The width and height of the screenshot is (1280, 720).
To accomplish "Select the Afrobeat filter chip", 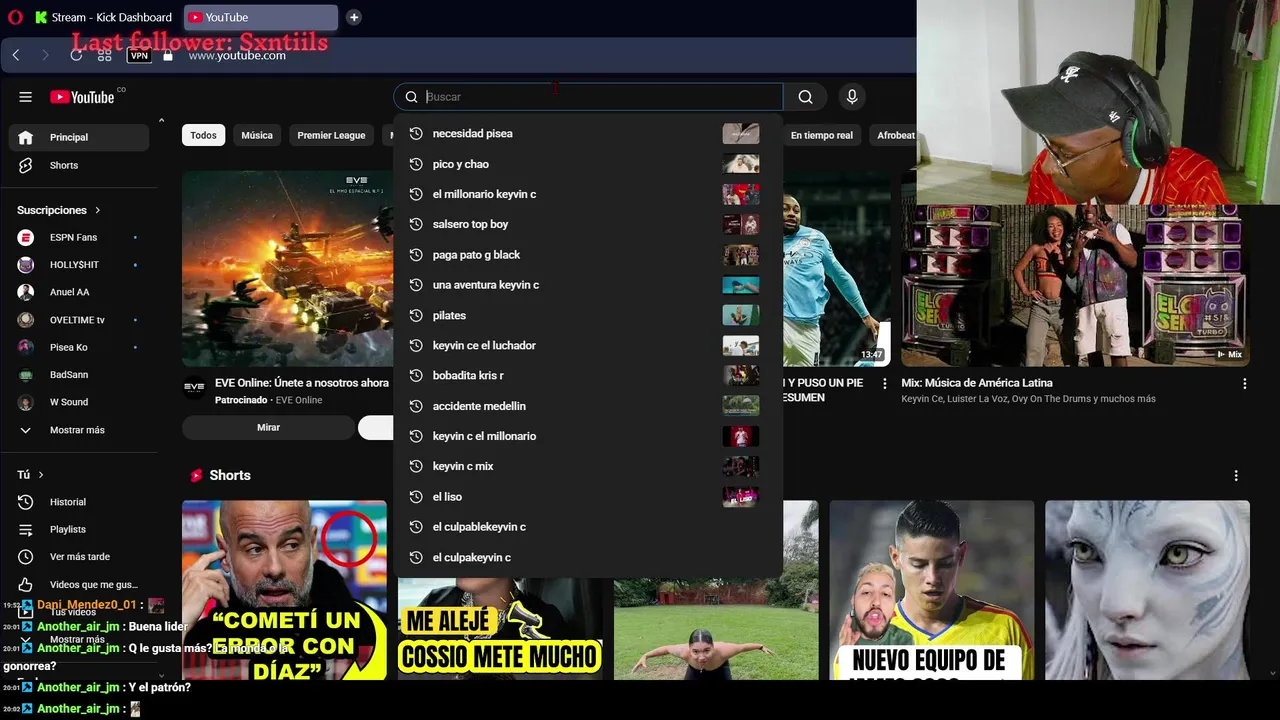I will point(894,135).
